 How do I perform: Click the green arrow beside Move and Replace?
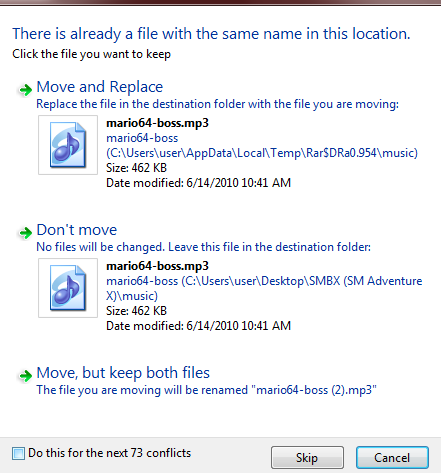(25, 89)
